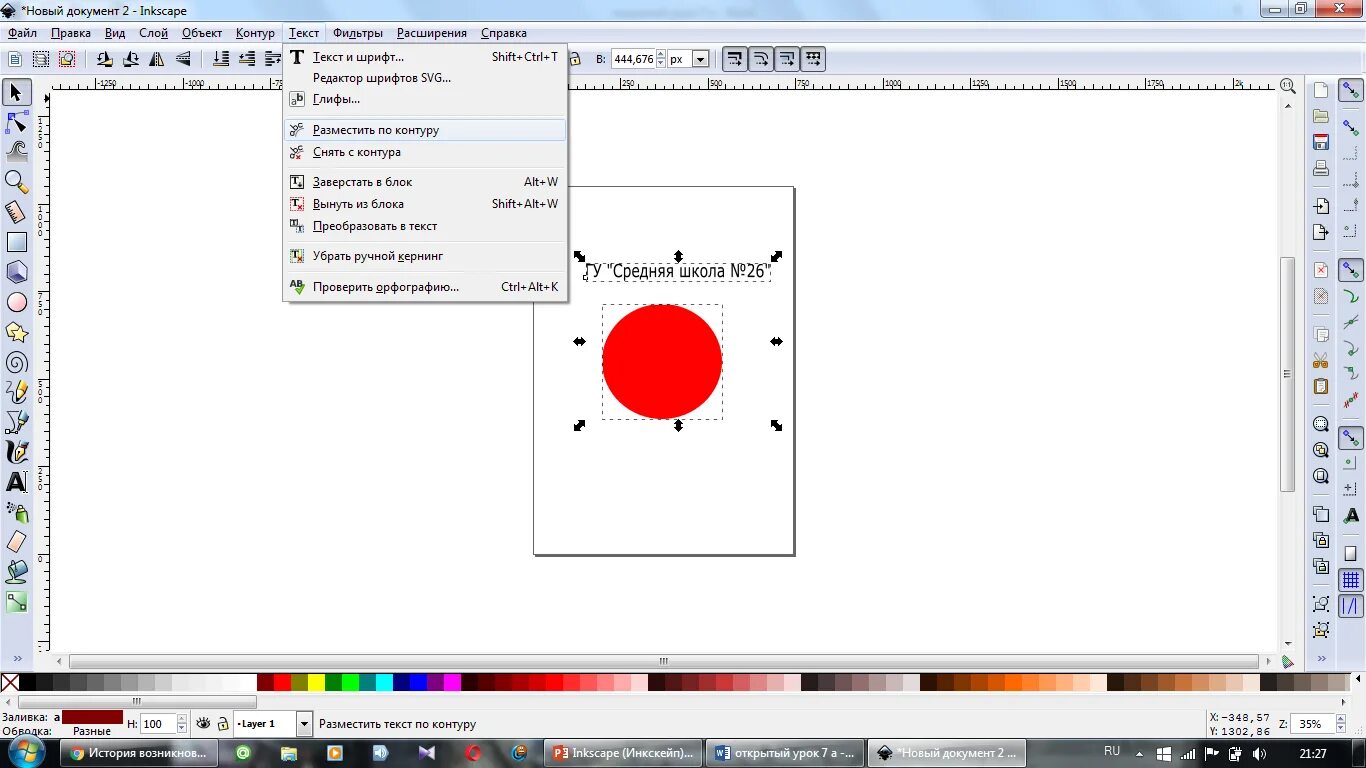
Task: Open Windows Start button
Action: 25,753
